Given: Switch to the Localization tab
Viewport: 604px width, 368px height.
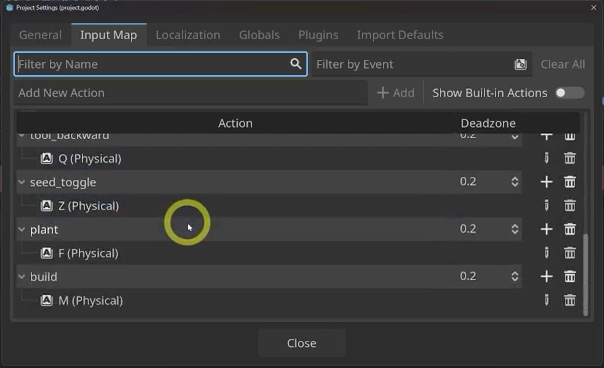Looking at the screenshot, I should tap(188, 35).
